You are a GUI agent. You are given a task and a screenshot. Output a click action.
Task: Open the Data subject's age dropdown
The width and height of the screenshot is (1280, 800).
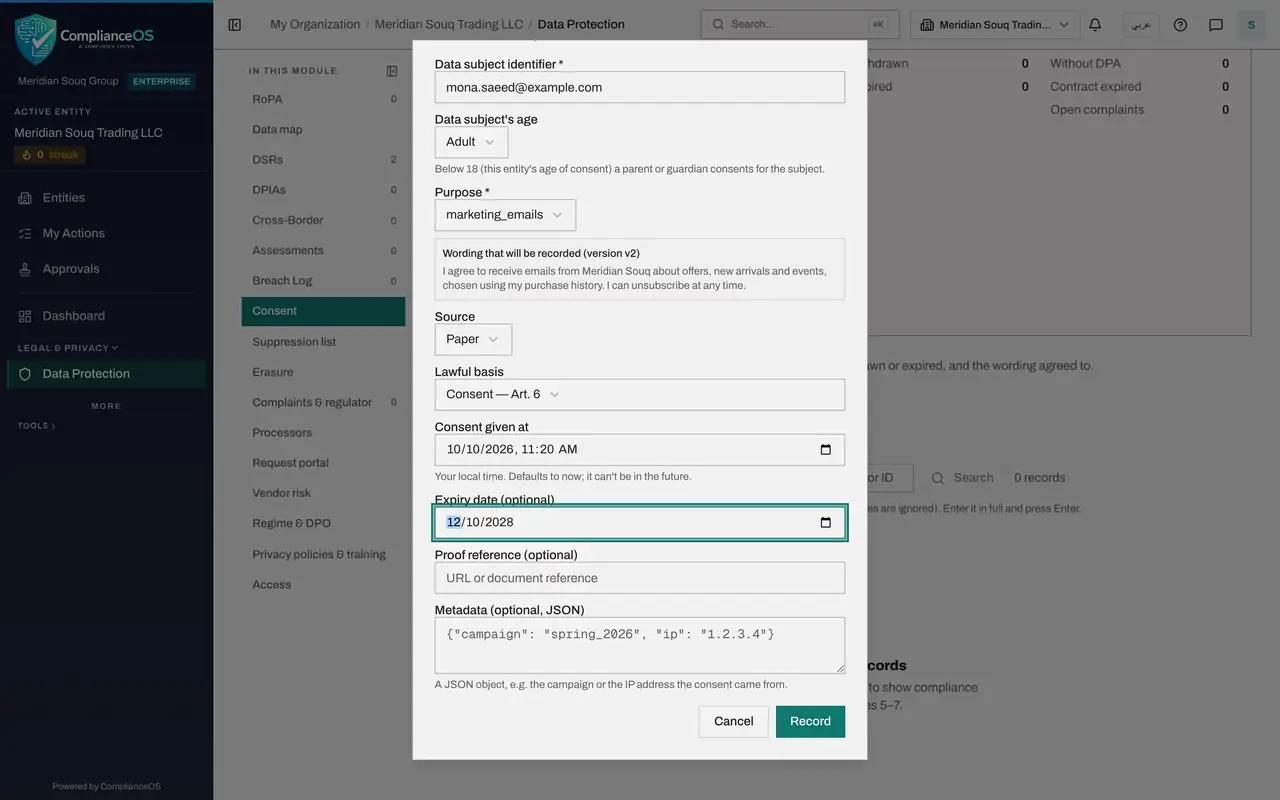471,142
